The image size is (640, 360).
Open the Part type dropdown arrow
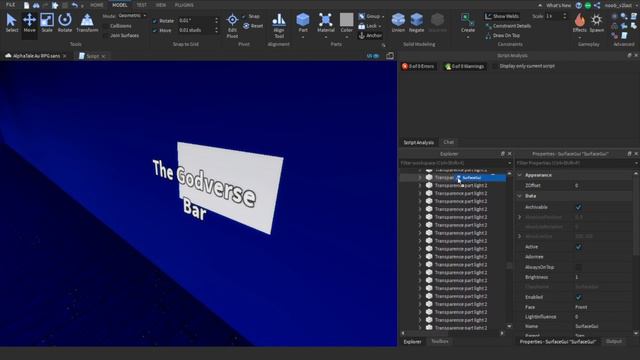pyautogui.click(x=303, y=37)
